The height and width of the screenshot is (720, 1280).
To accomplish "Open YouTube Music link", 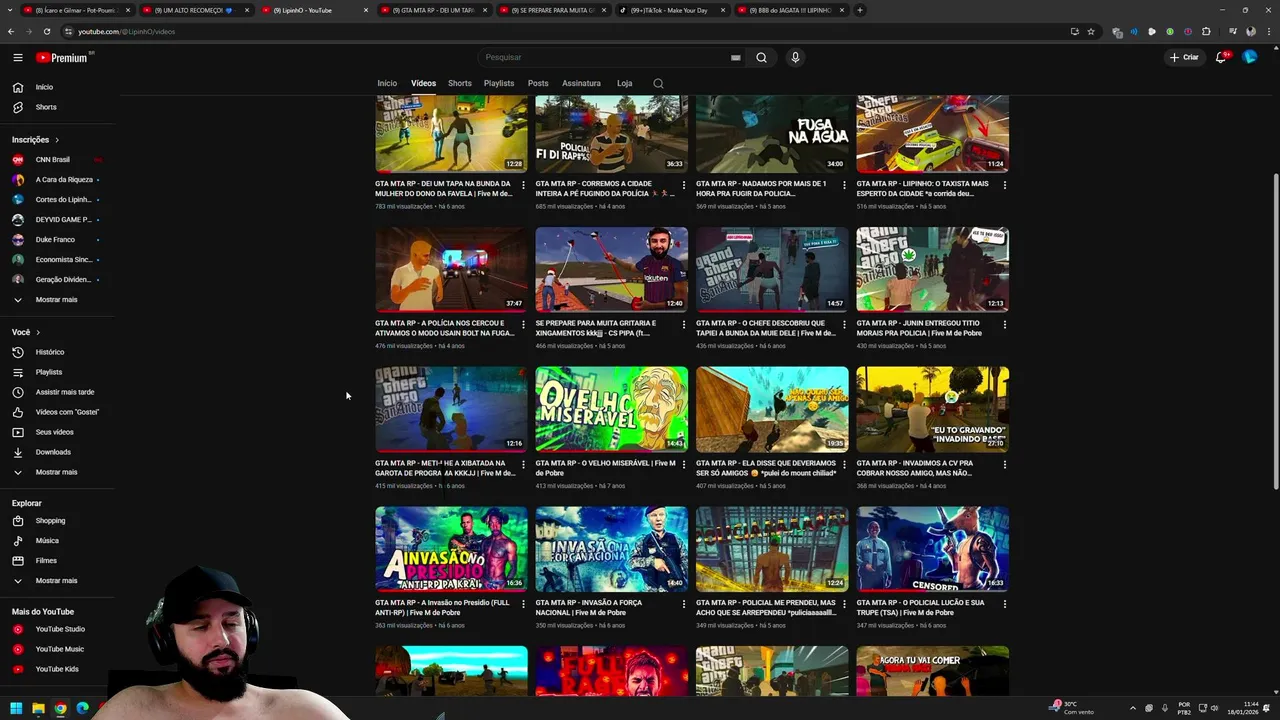I will point(59,649).
